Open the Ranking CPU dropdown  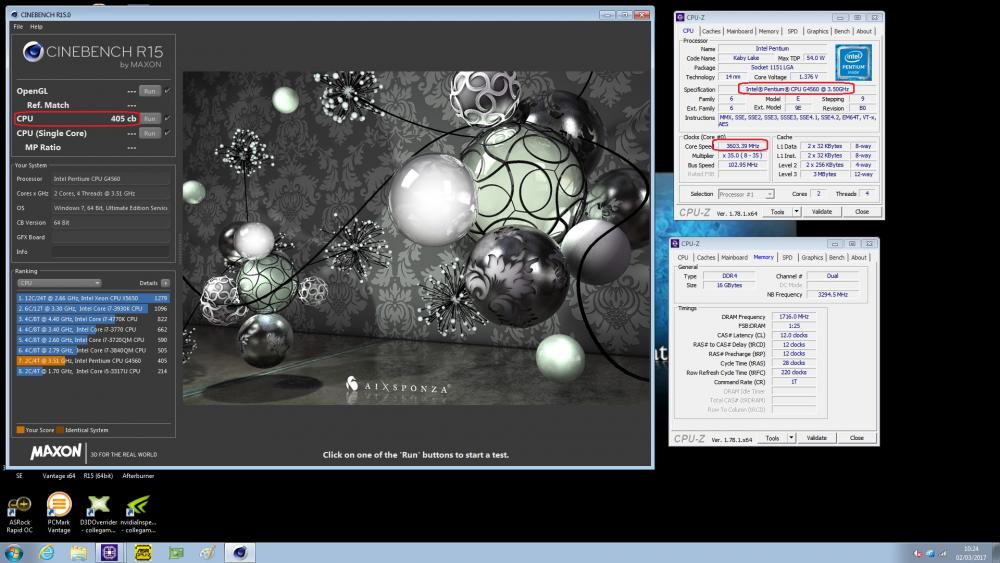(59, 282)
